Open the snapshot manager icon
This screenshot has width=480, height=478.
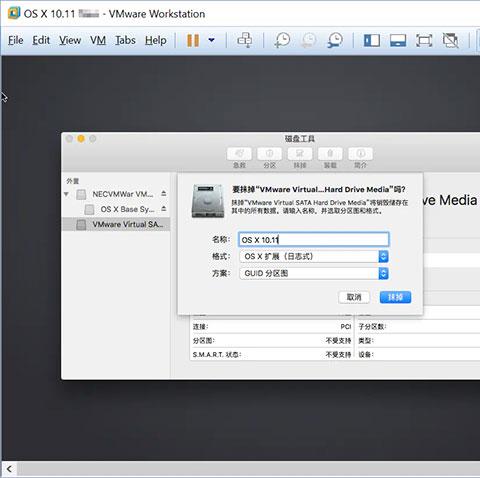coord(335,40)
